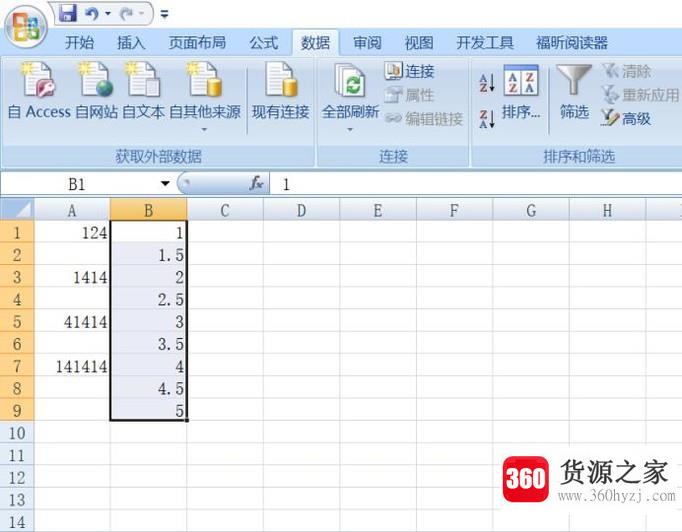
Task: Select column H header
Action: pyautogui.click(x=608, y=211)
